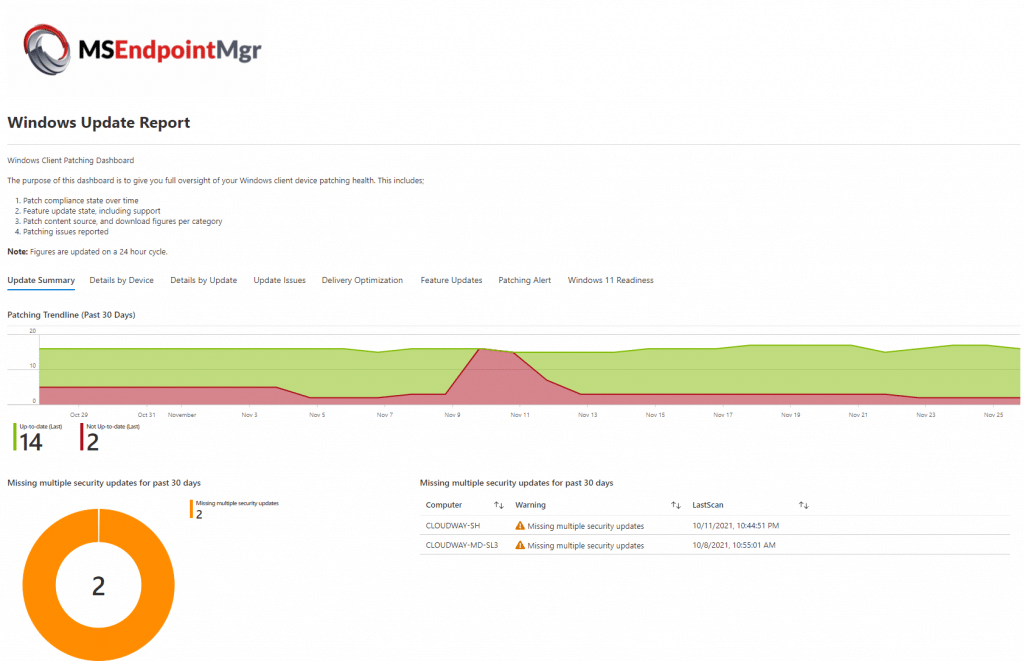Click the green Up-to-date legend color bar
1024x661 pixels.
pos(15,437)
